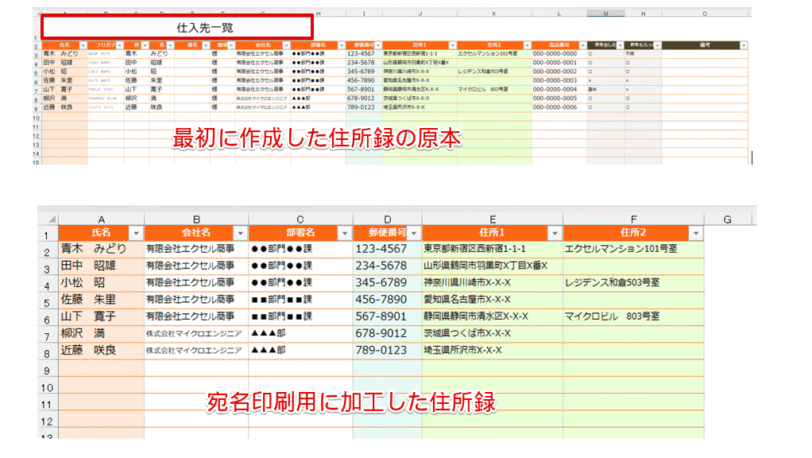Screen dimensions: 812x458
Task: Select マイクロビル 803号室 cell in lower sheet
Action: (633, 317)
